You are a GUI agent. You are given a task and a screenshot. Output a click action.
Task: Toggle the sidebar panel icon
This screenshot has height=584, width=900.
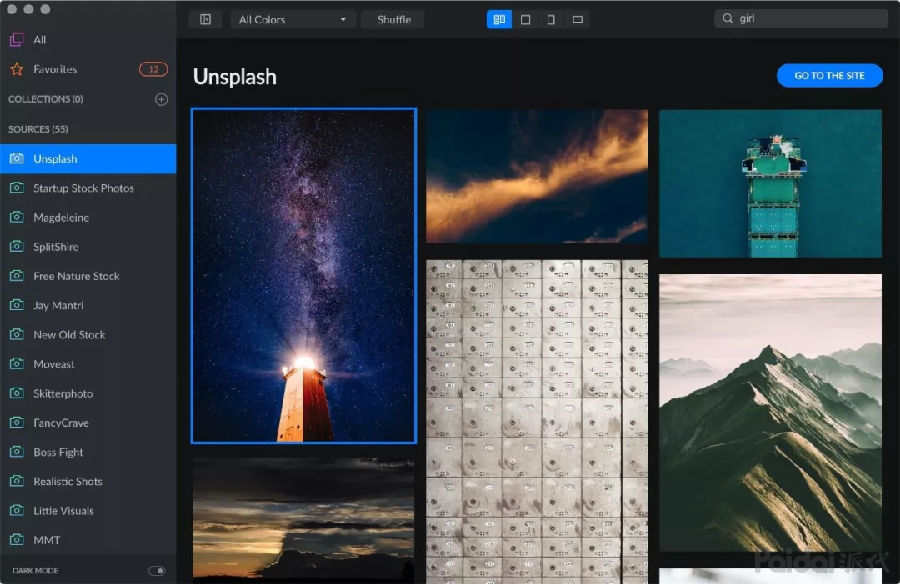click(x=205, y=19)
